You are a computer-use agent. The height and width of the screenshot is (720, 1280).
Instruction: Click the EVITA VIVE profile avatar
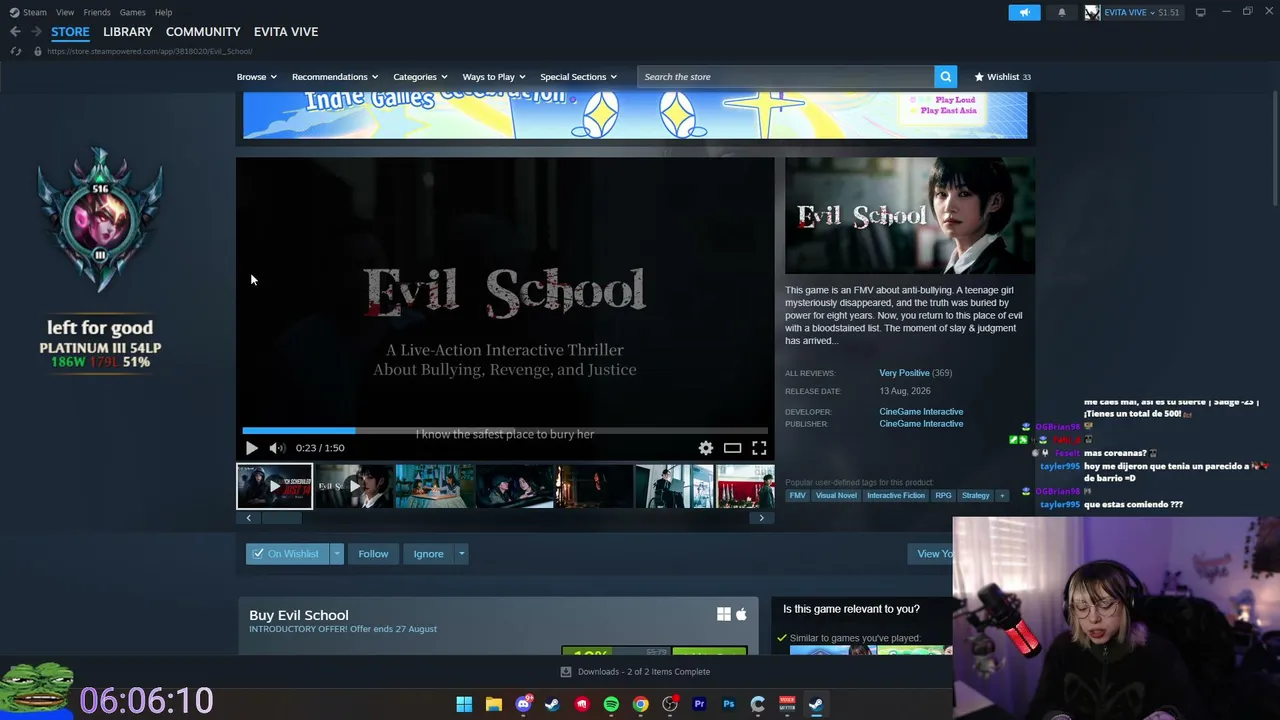(x=1092, y=12)
